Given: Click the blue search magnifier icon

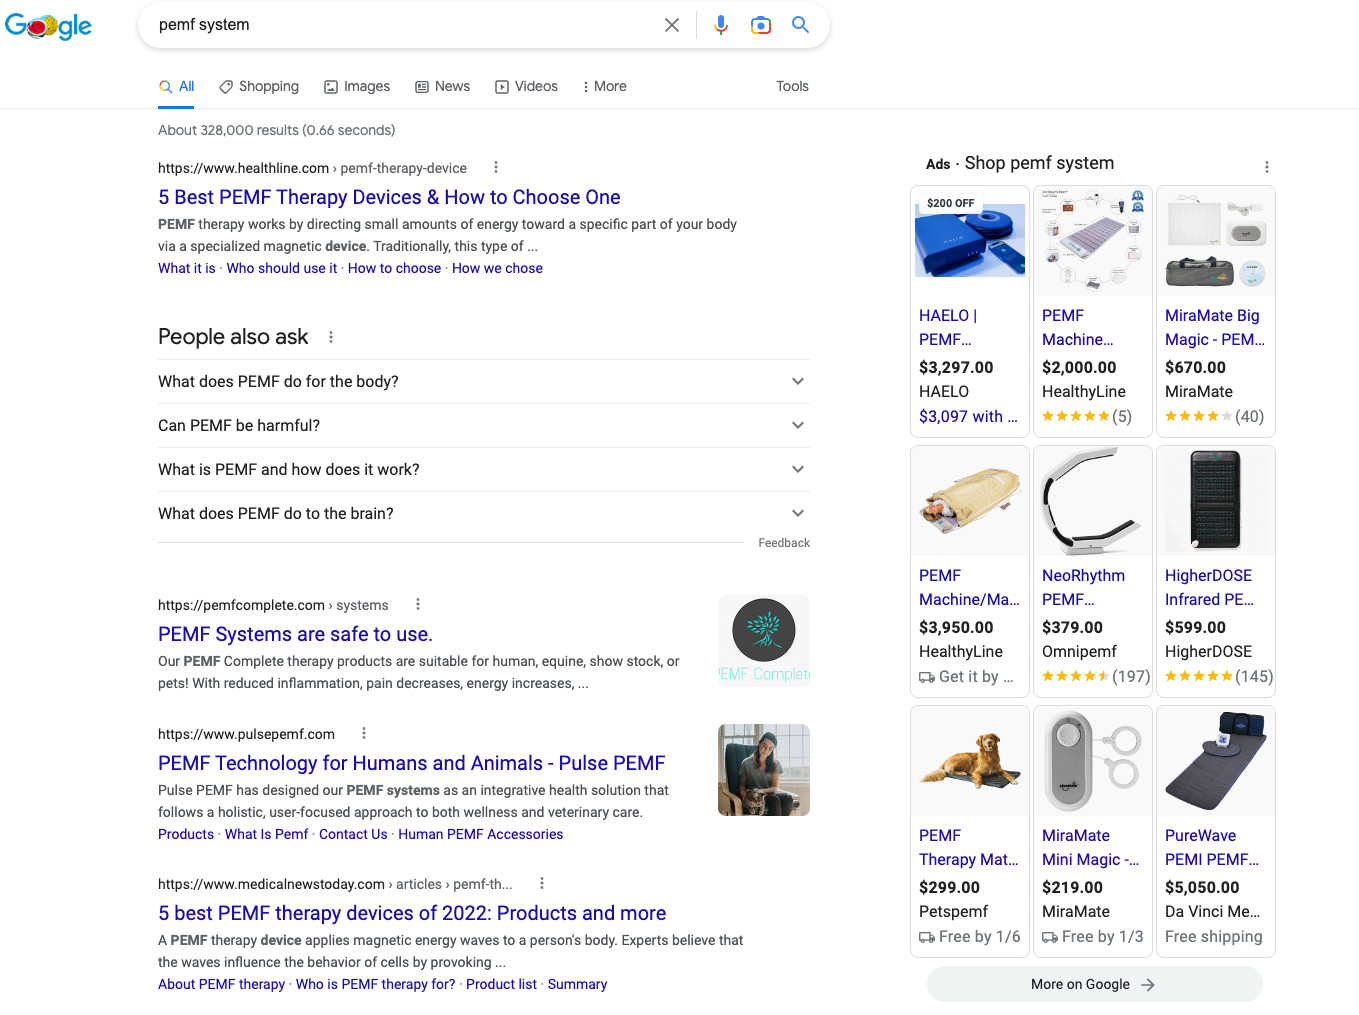Looking at the screenshot, I should 800,25.
